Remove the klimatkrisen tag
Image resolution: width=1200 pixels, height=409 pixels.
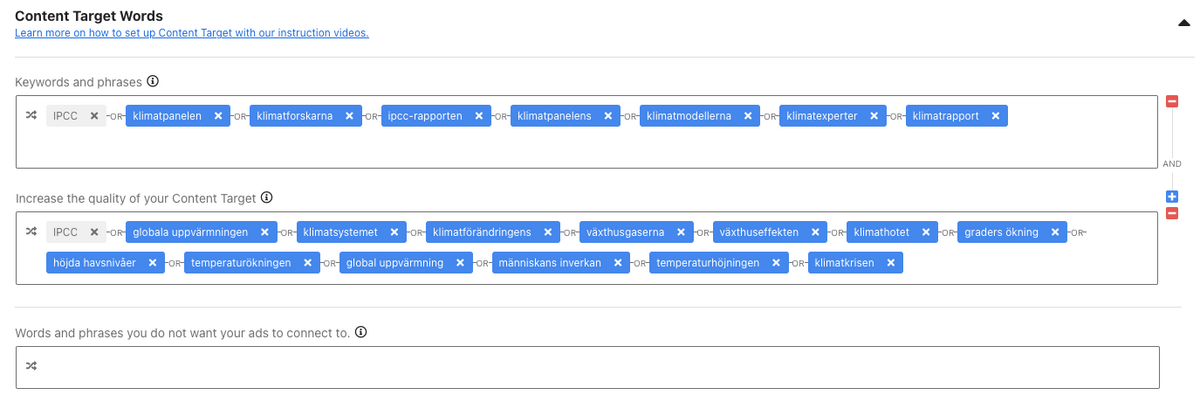coord(891,263)
